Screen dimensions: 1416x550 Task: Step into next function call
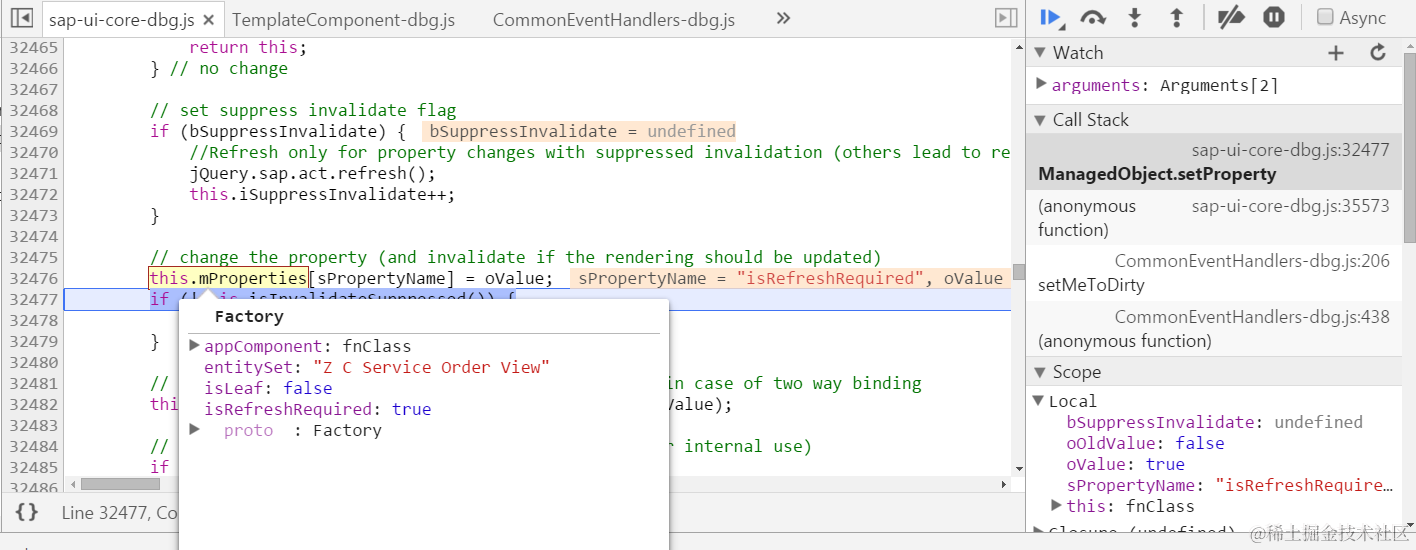(1135, 17)
